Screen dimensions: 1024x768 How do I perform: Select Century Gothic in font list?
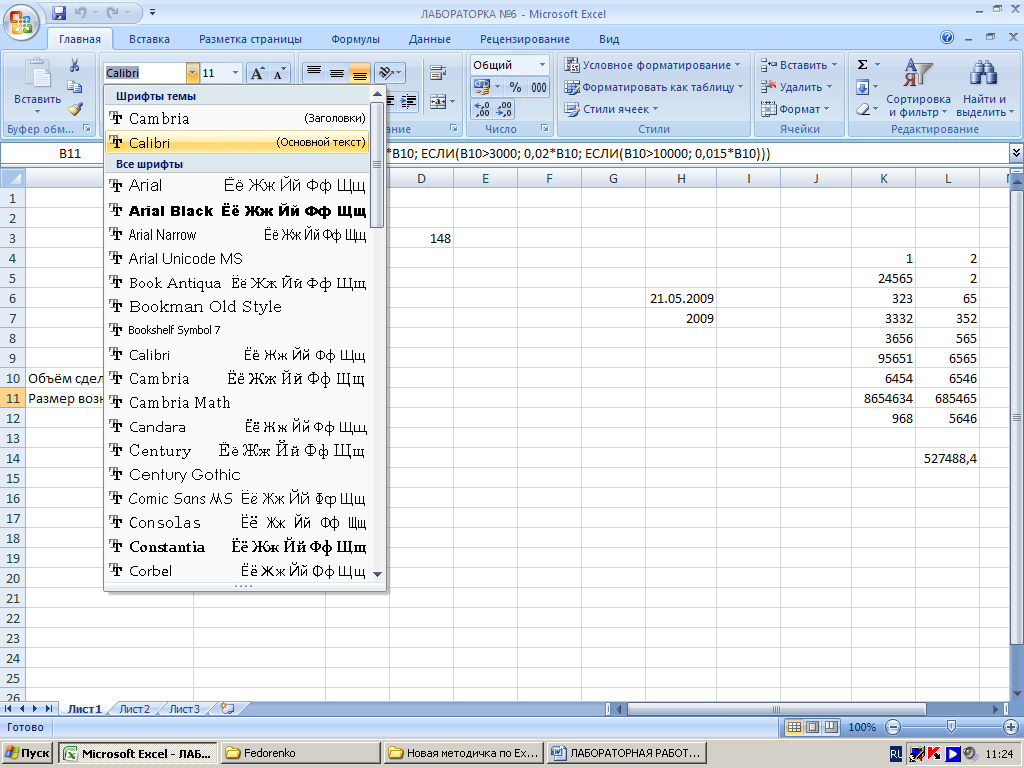pyautogui.click(x=237, y=474)
